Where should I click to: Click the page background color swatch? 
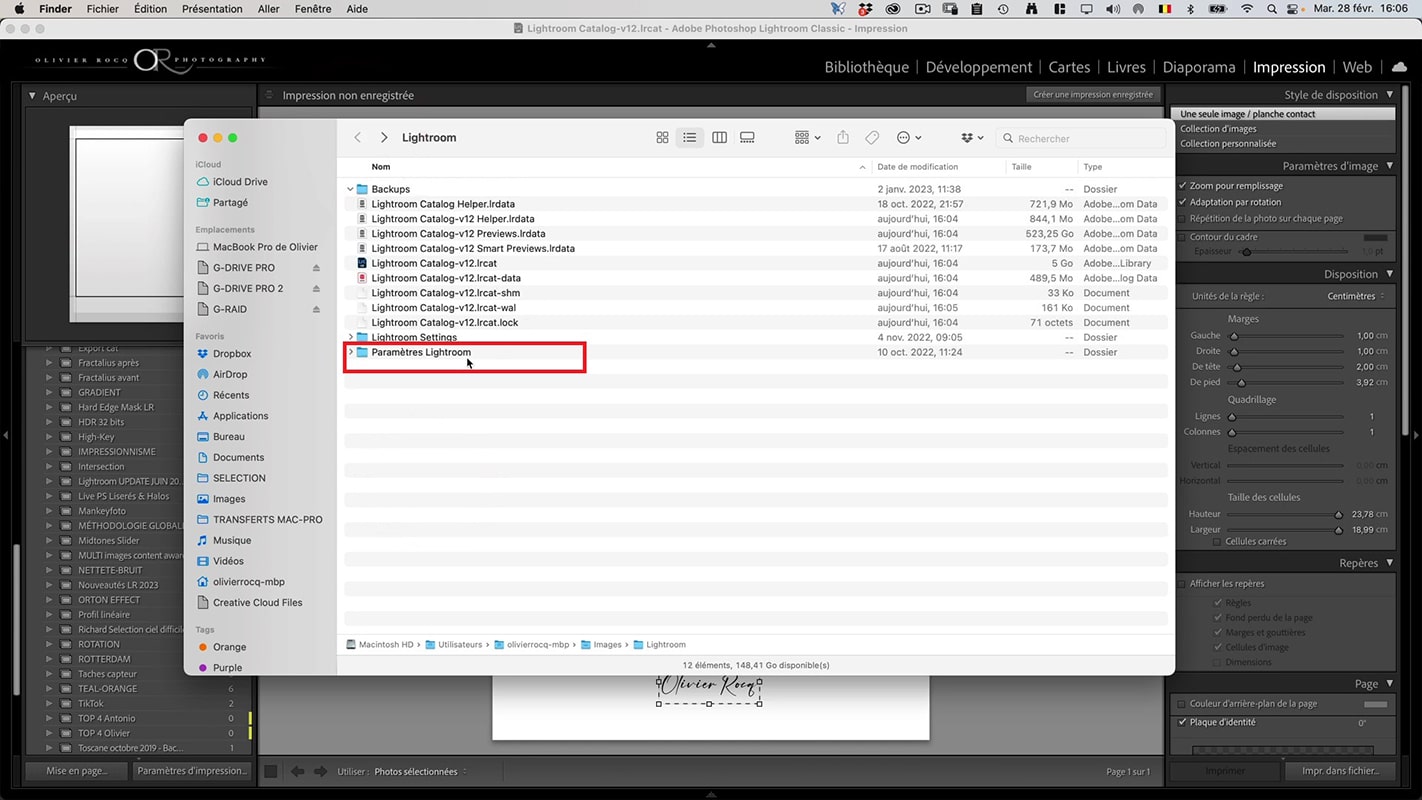tap(1376, 704)
